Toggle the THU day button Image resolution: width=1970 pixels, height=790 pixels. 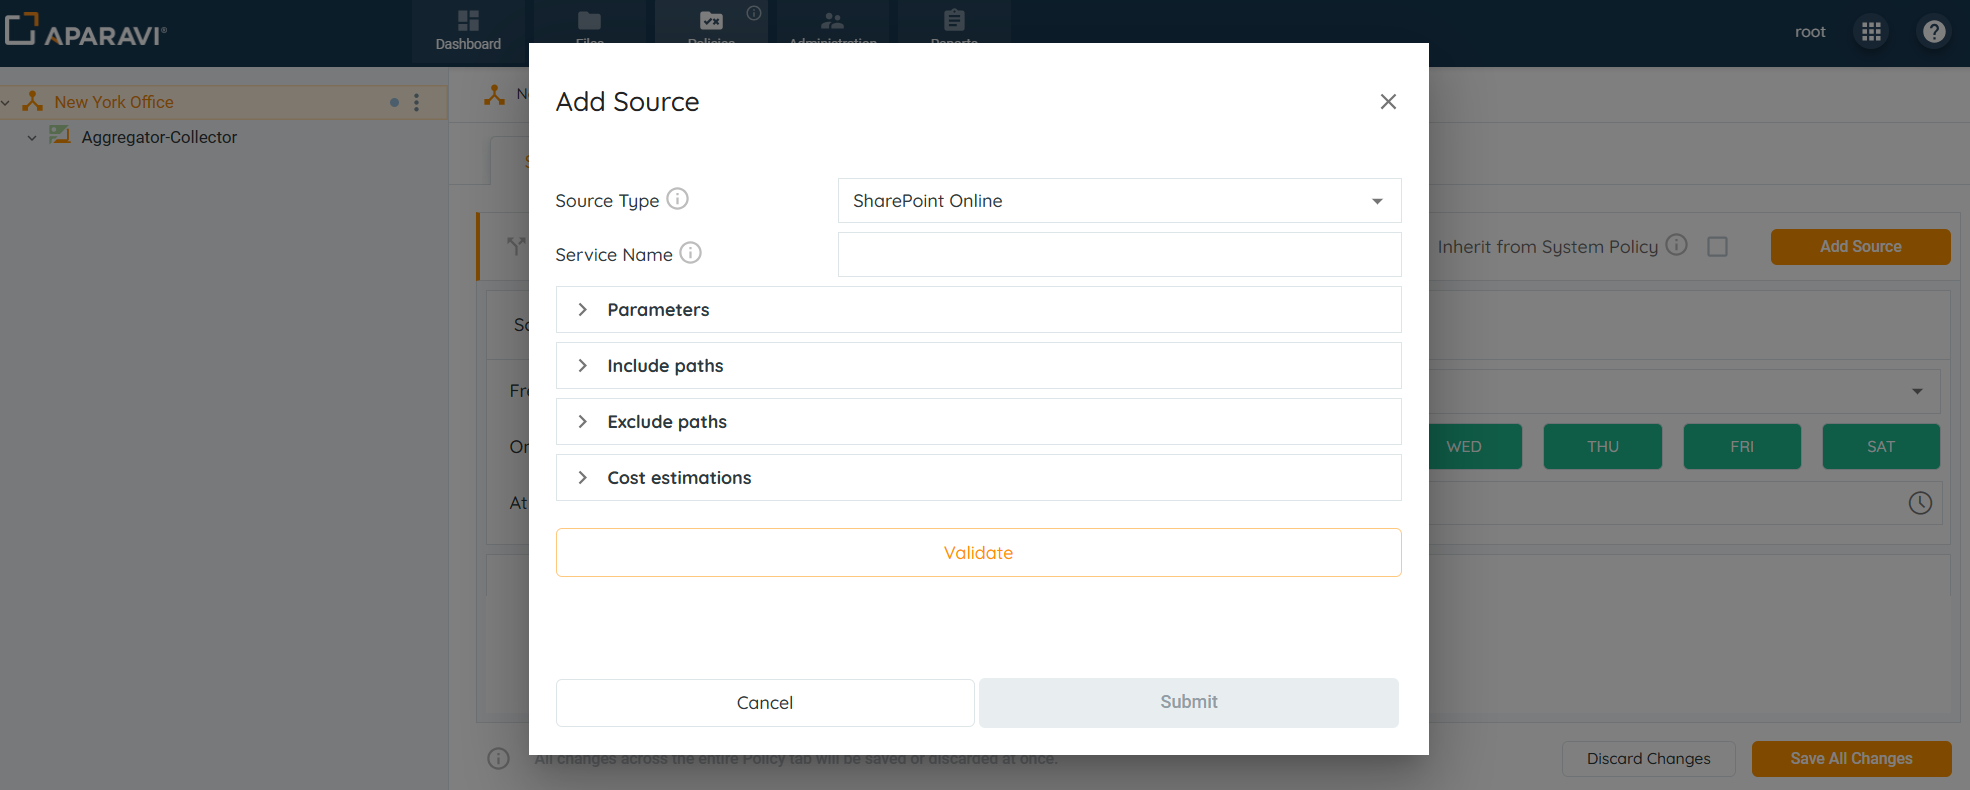pyautogui.click(x=1602, y=447)
